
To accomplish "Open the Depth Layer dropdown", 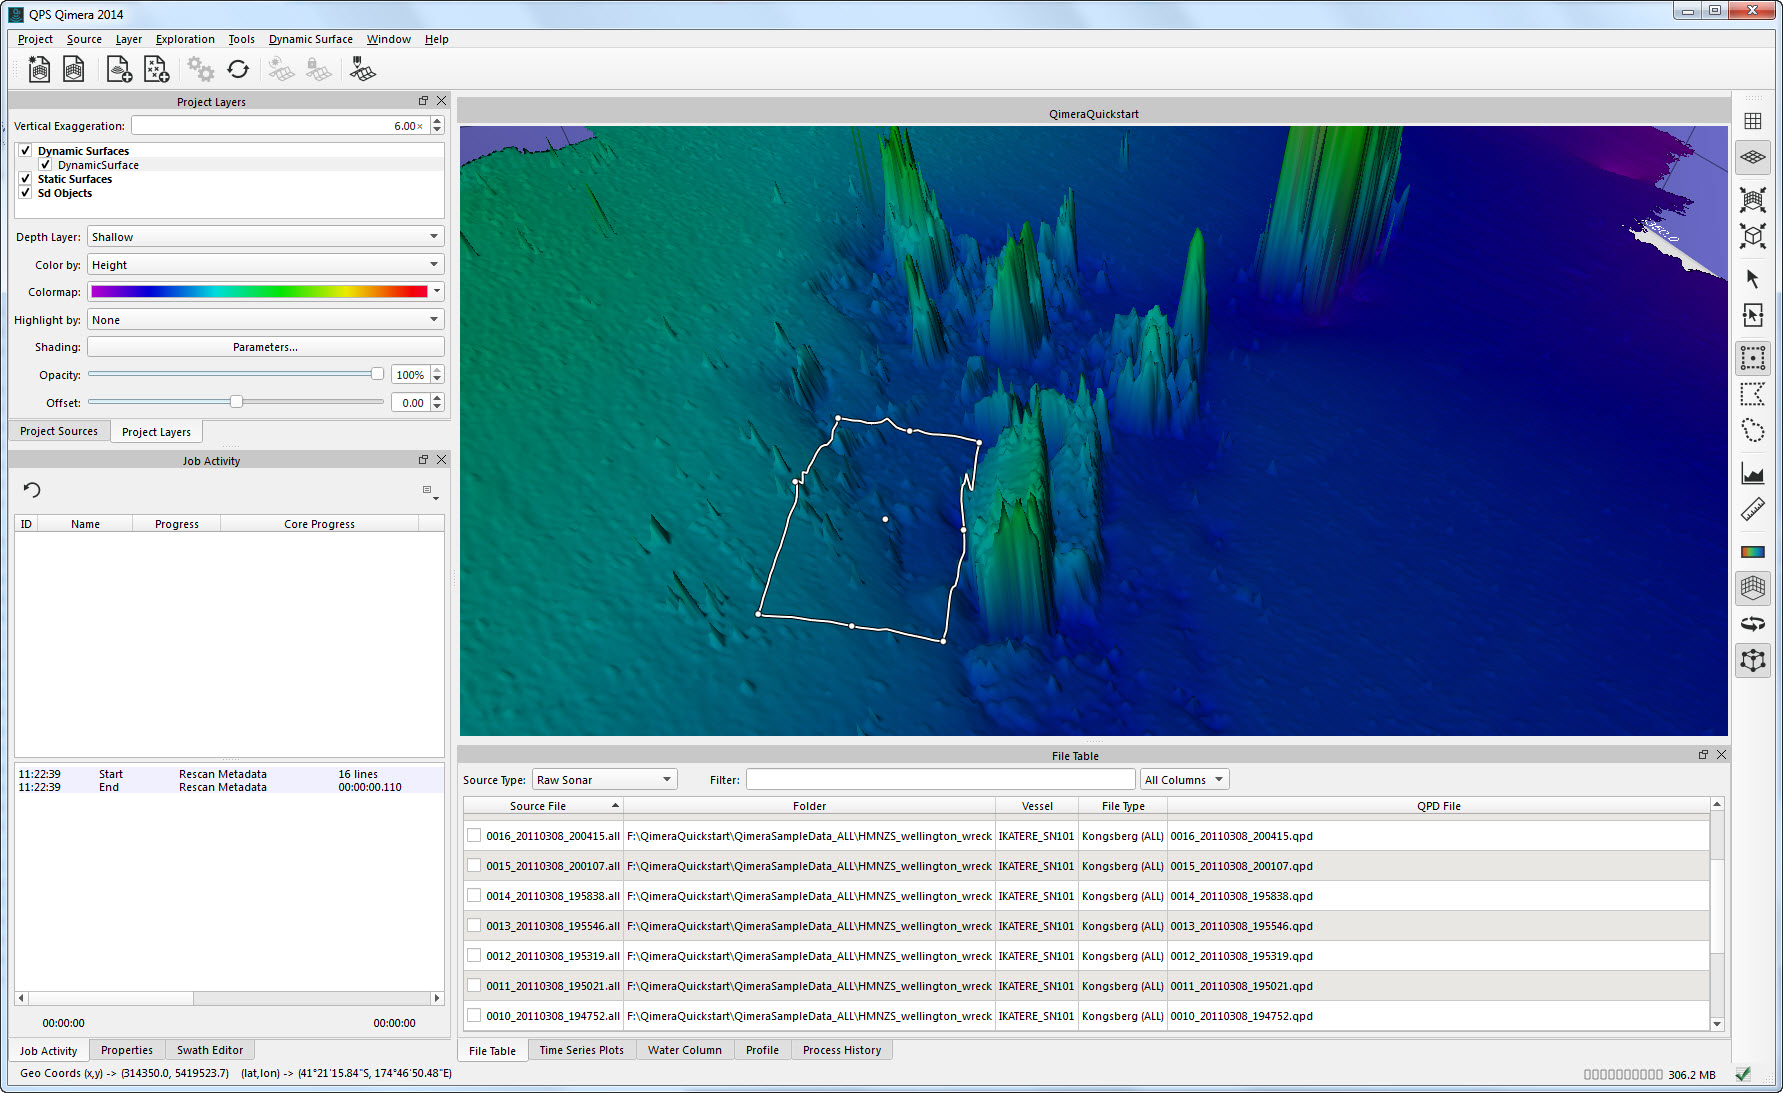I will click(265, 237).
